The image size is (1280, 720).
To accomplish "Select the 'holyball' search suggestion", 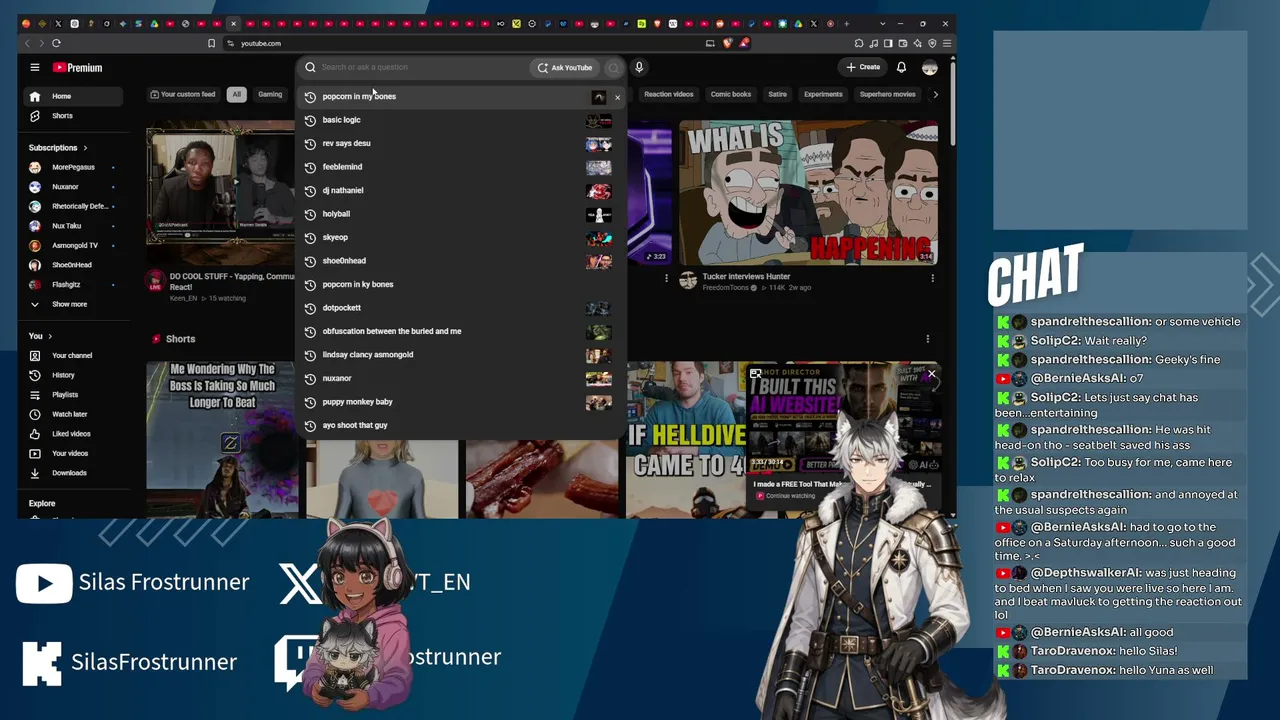I will click(x=461, y=214).
